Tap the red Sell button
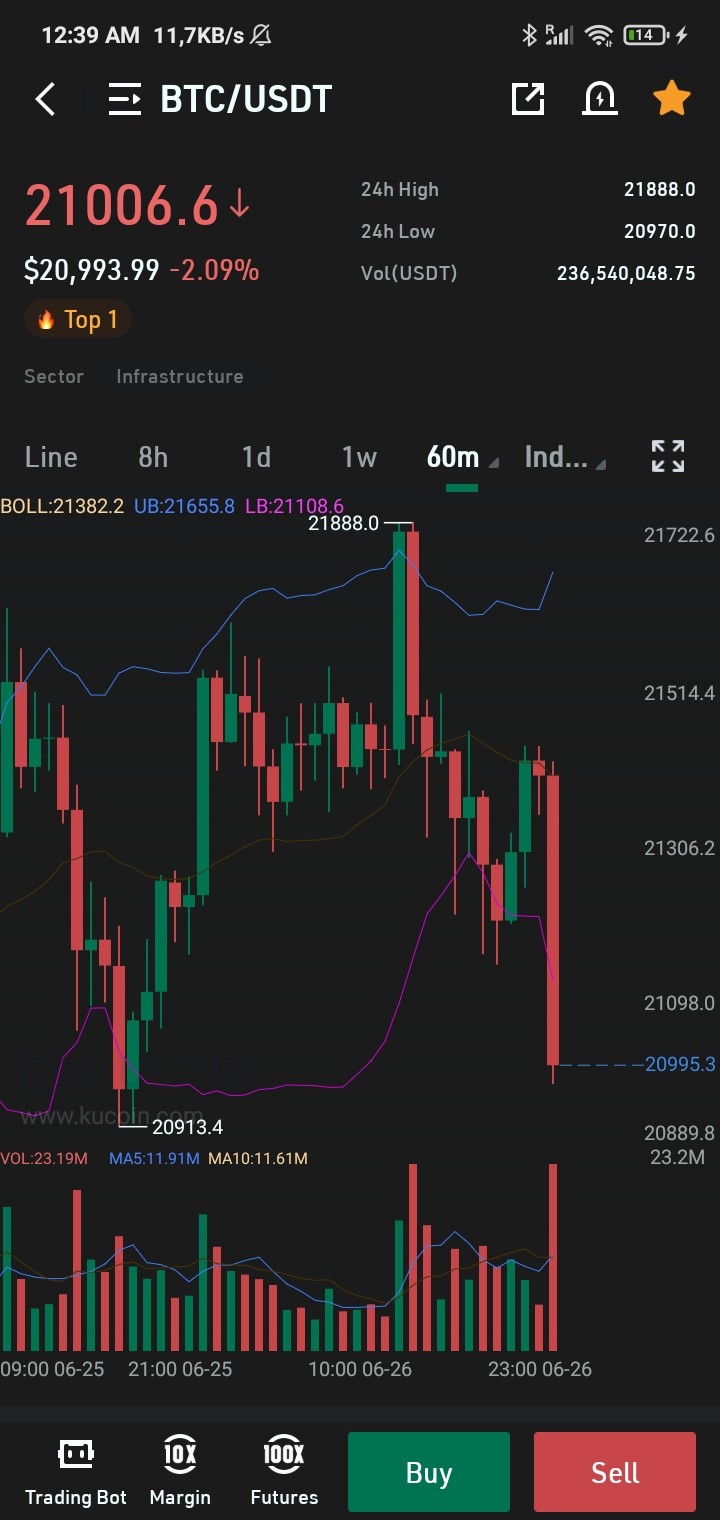 (615, 1472)
